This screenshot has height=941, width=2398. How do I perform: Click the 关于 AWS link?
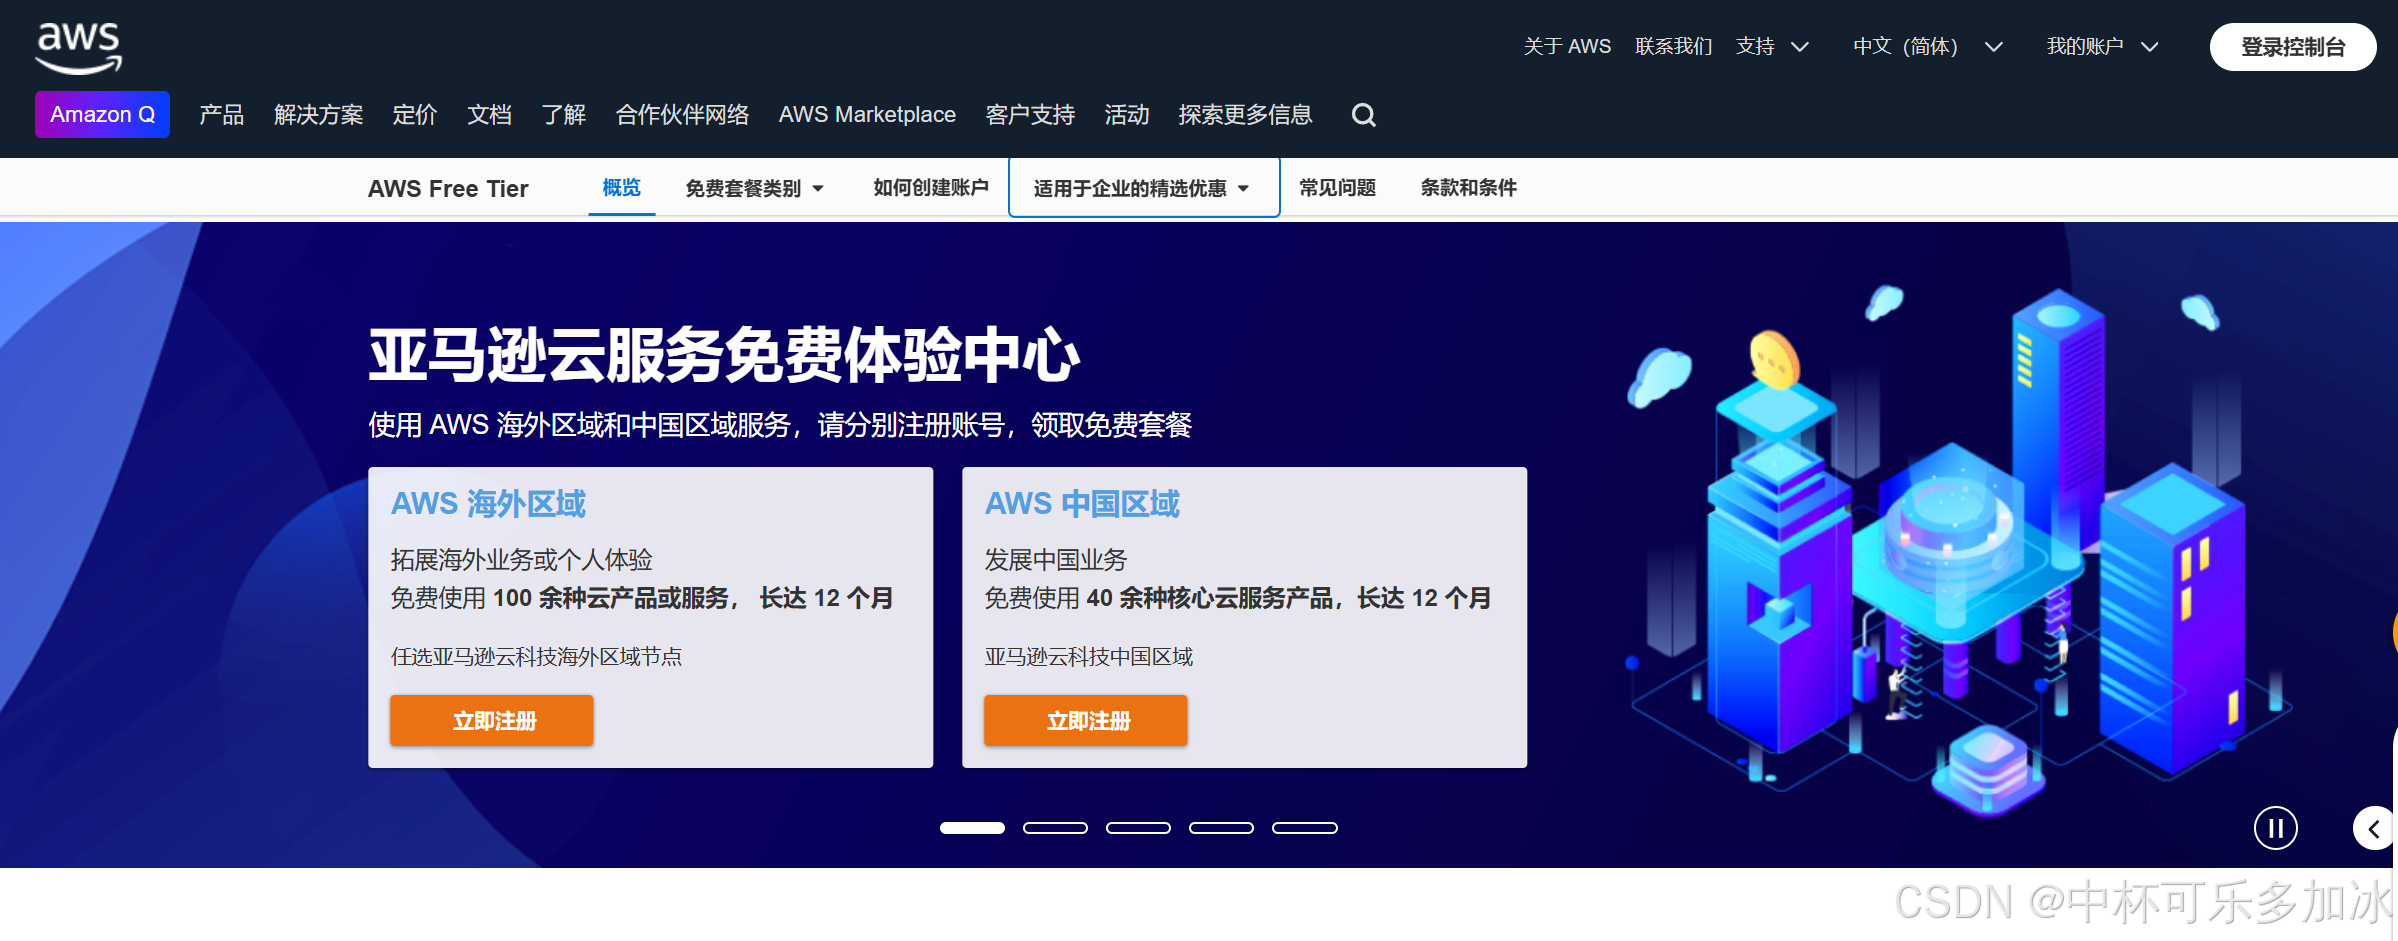pos(1567,47)
